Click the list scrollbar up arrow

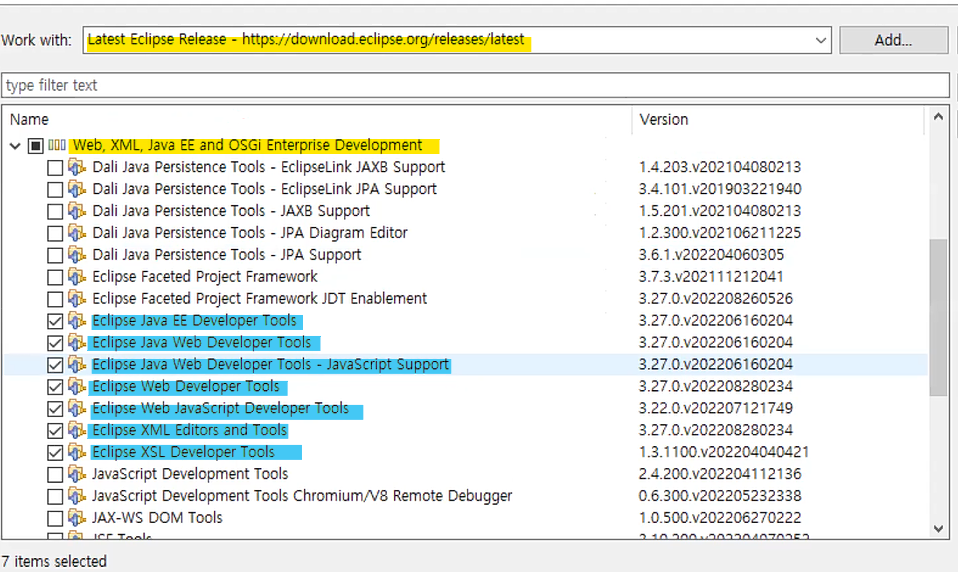pyautogui.click(x=938, y=117)
